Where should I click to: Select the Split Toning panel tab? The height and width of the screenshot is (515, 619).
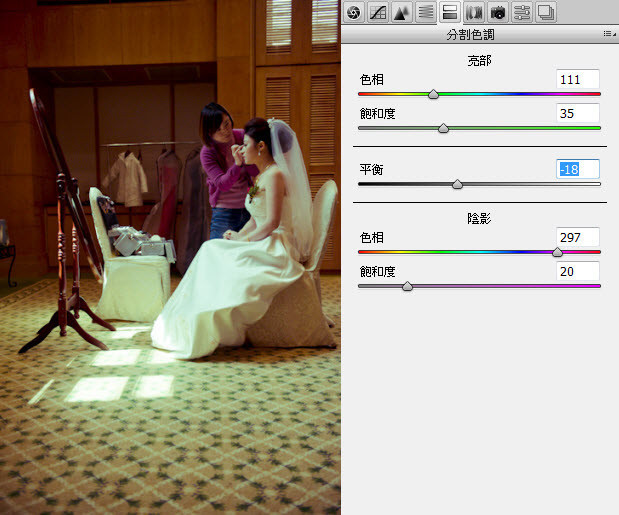pyautogui.click(x=450, y=12)
